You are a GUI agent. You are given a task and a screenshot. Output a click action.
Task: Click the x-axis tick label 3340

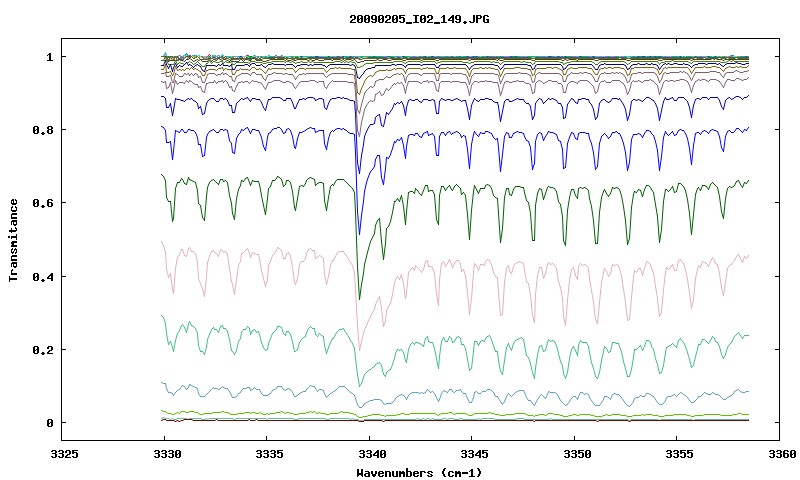[x=371, y=454]
